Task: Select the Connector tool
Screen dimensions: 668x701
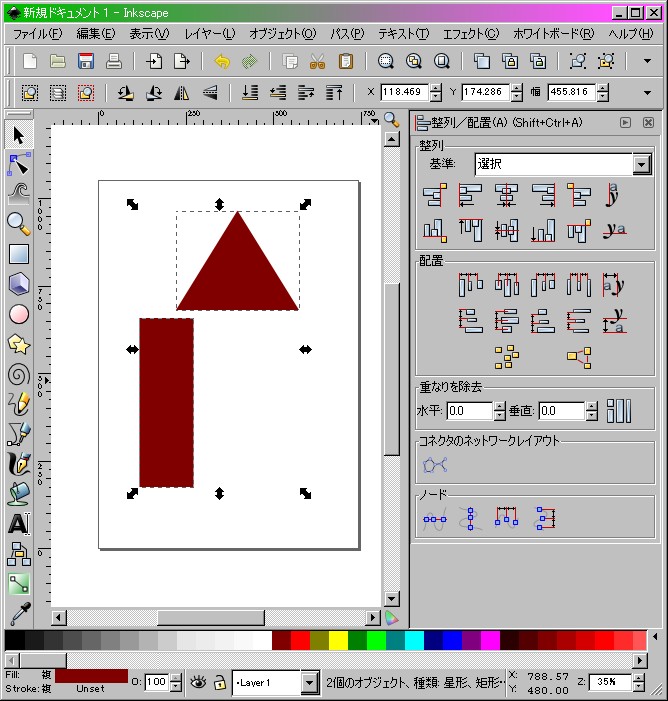Action: 19,554
